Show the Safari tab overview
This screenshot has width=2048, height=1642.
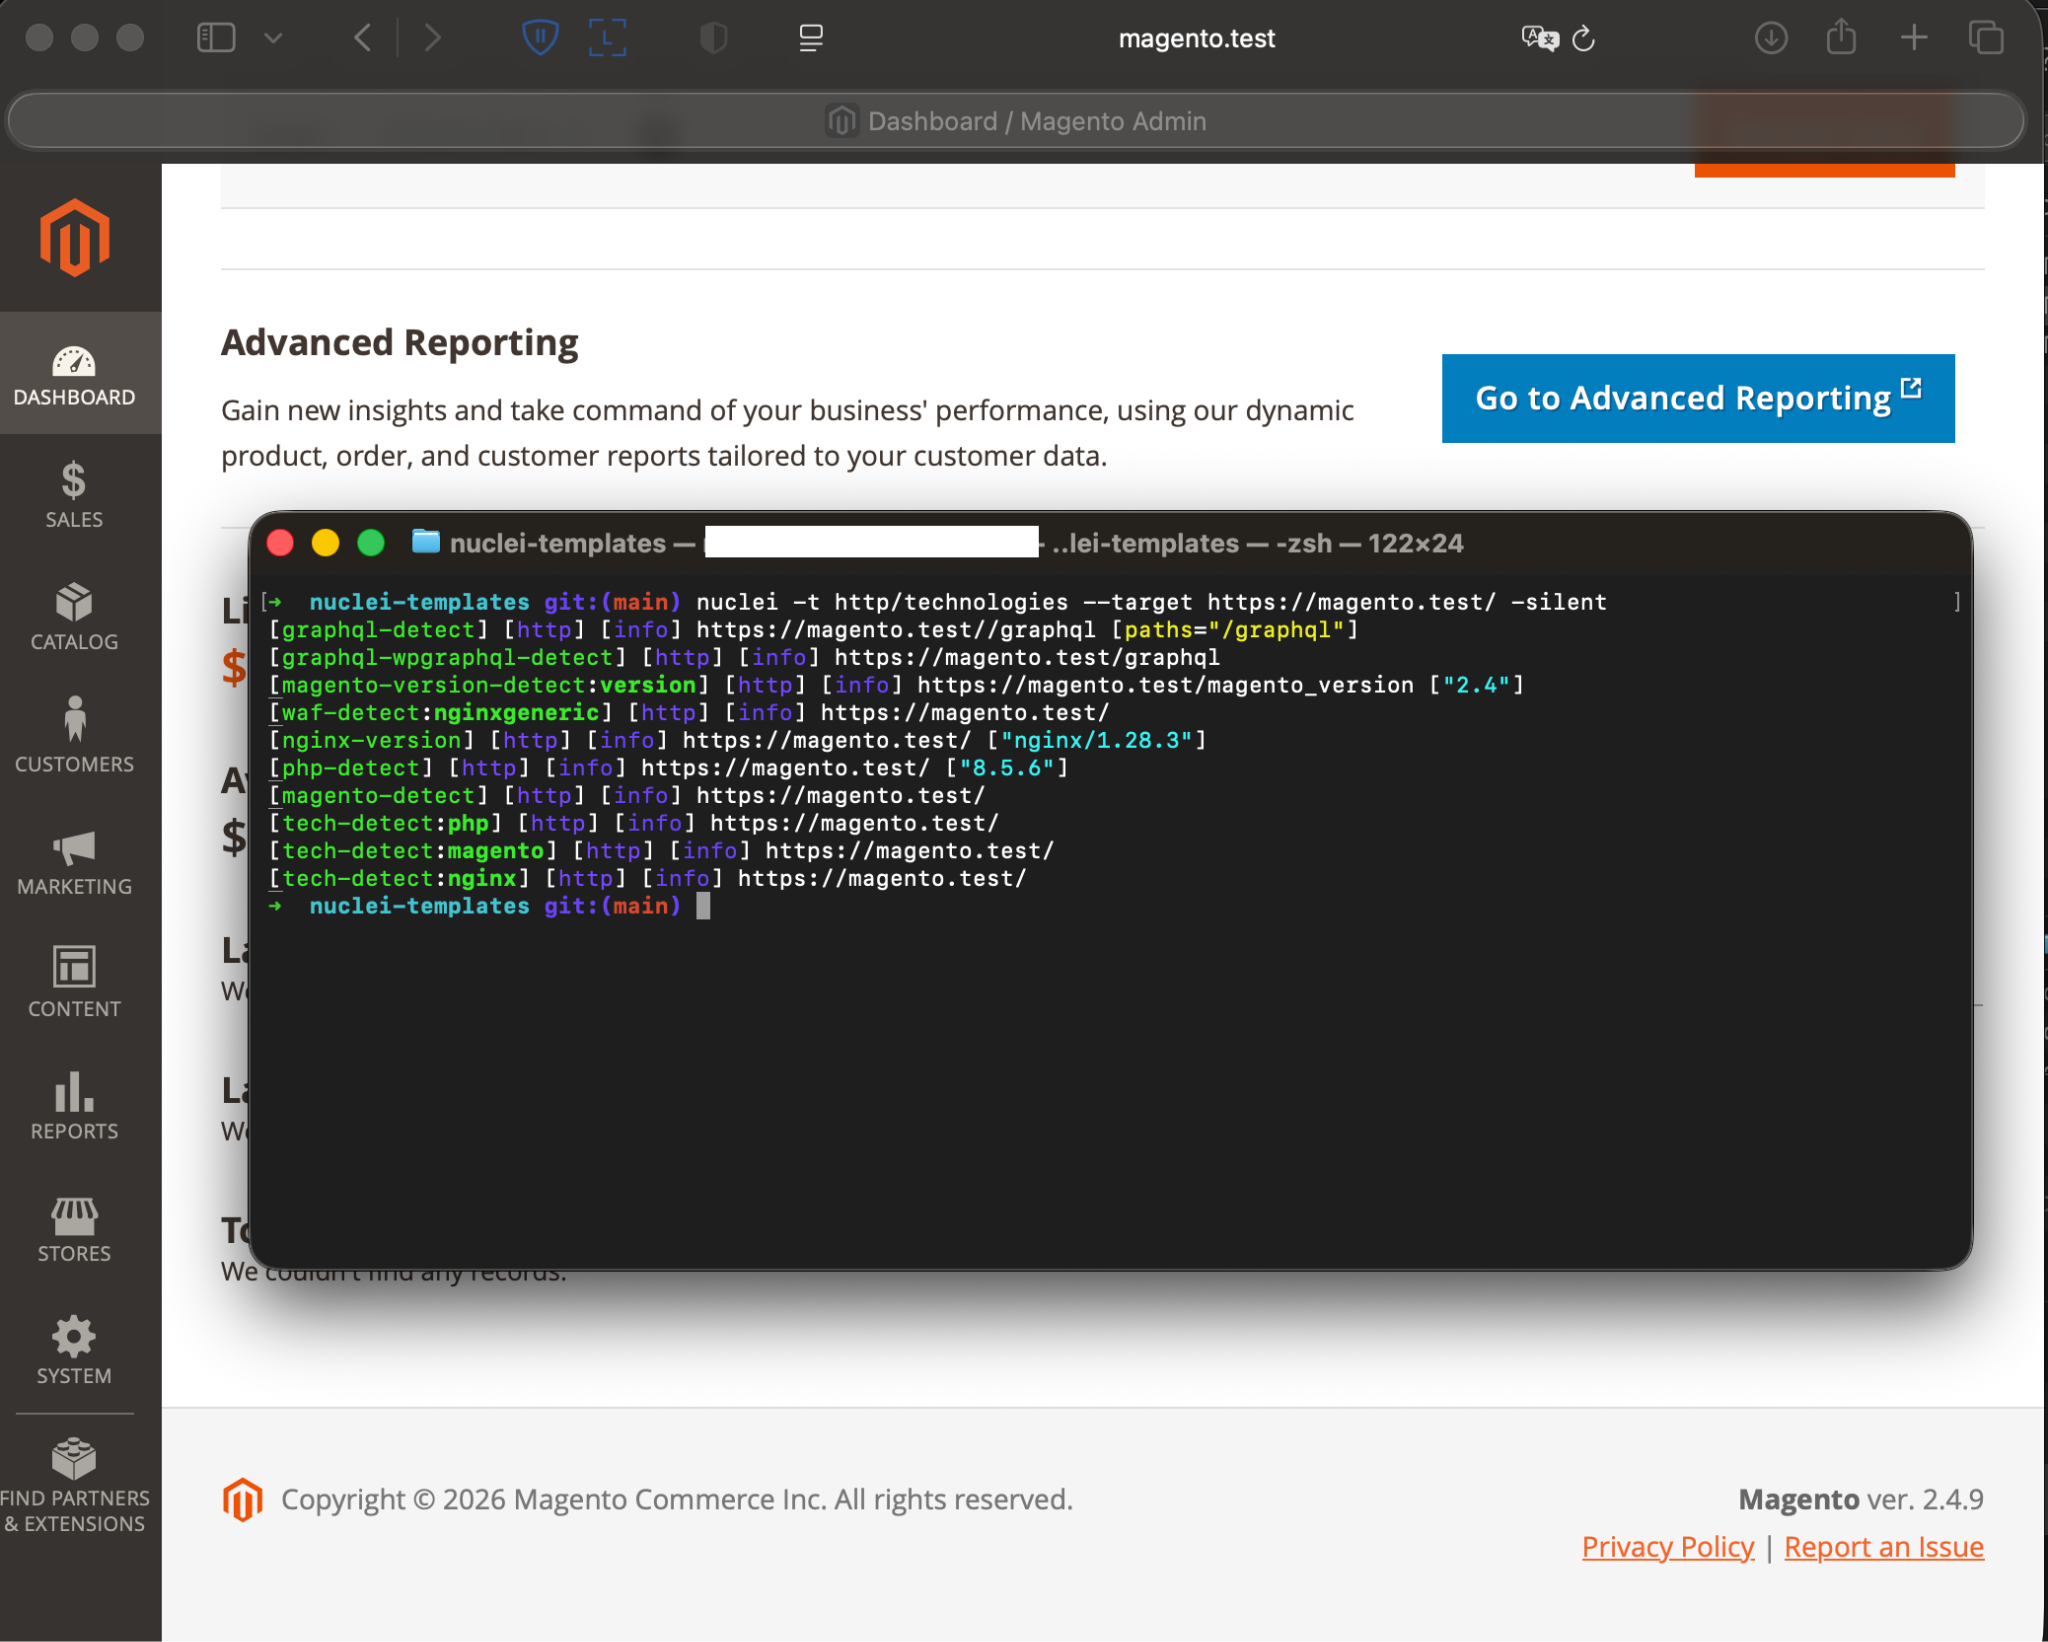(x=1986, y=38)
